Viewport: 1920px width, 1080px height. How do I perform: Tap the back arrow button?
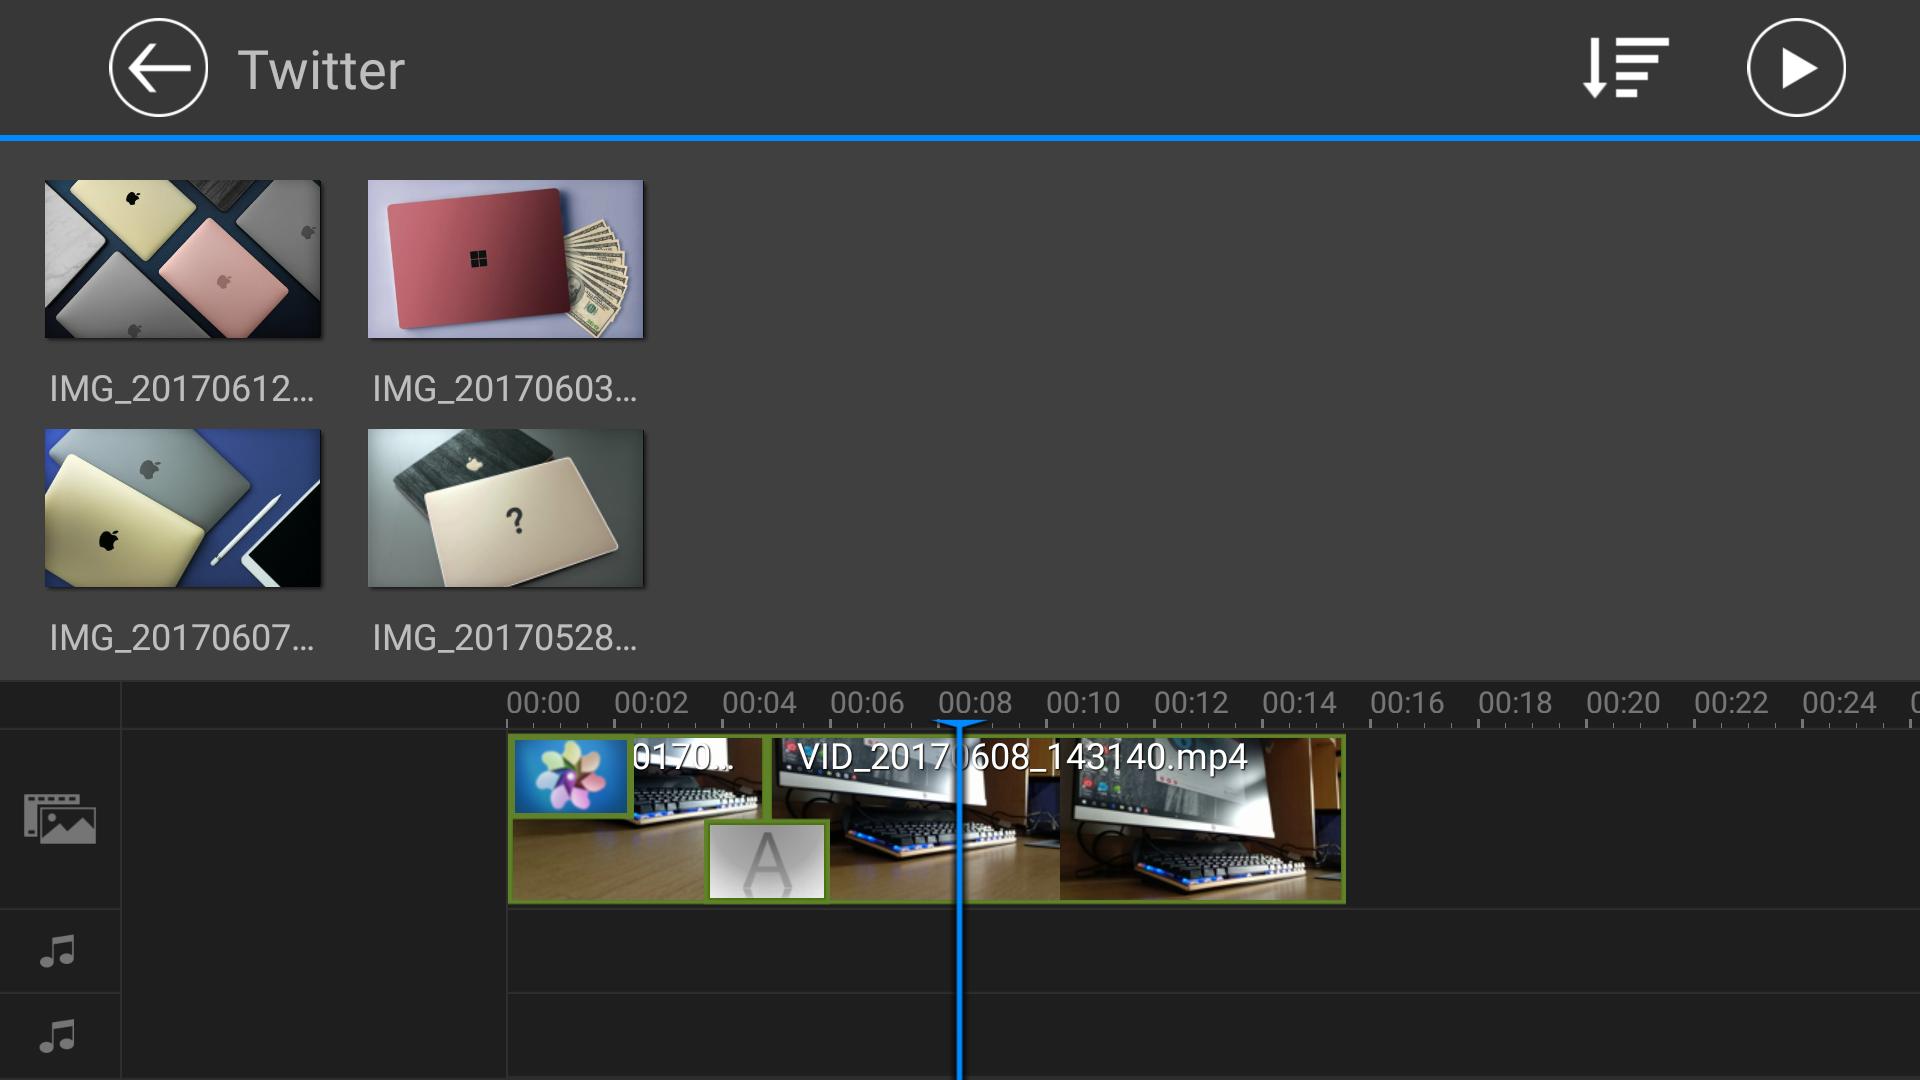158,68
